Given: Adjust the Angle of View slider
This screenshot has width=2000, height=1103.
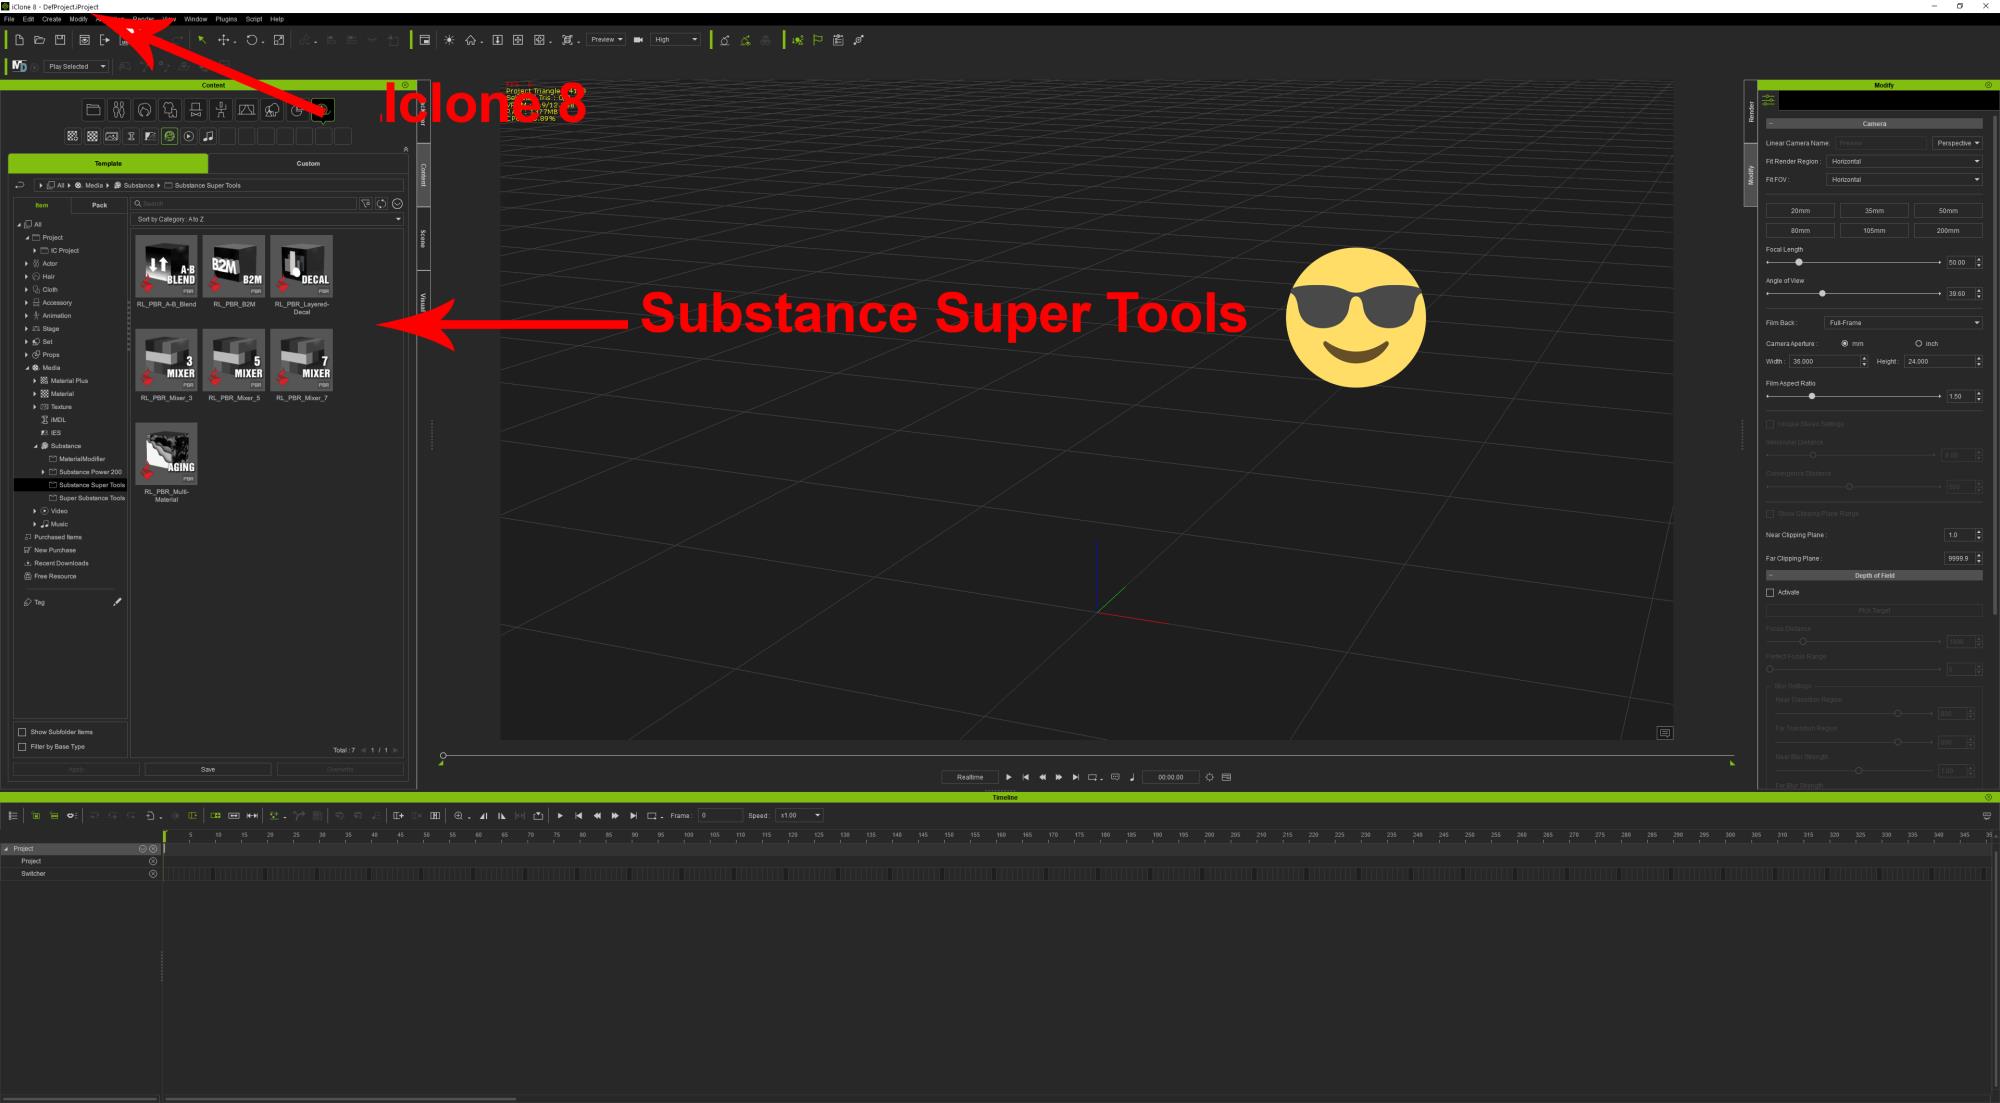Looking at the screenshot, I should tap(1822, 293).
